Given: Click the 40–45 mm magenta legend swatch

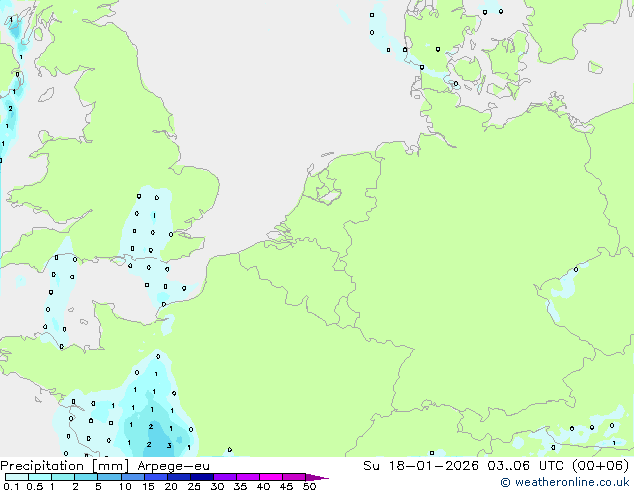Looking at the screenshot, I should (x=271, y=477).
